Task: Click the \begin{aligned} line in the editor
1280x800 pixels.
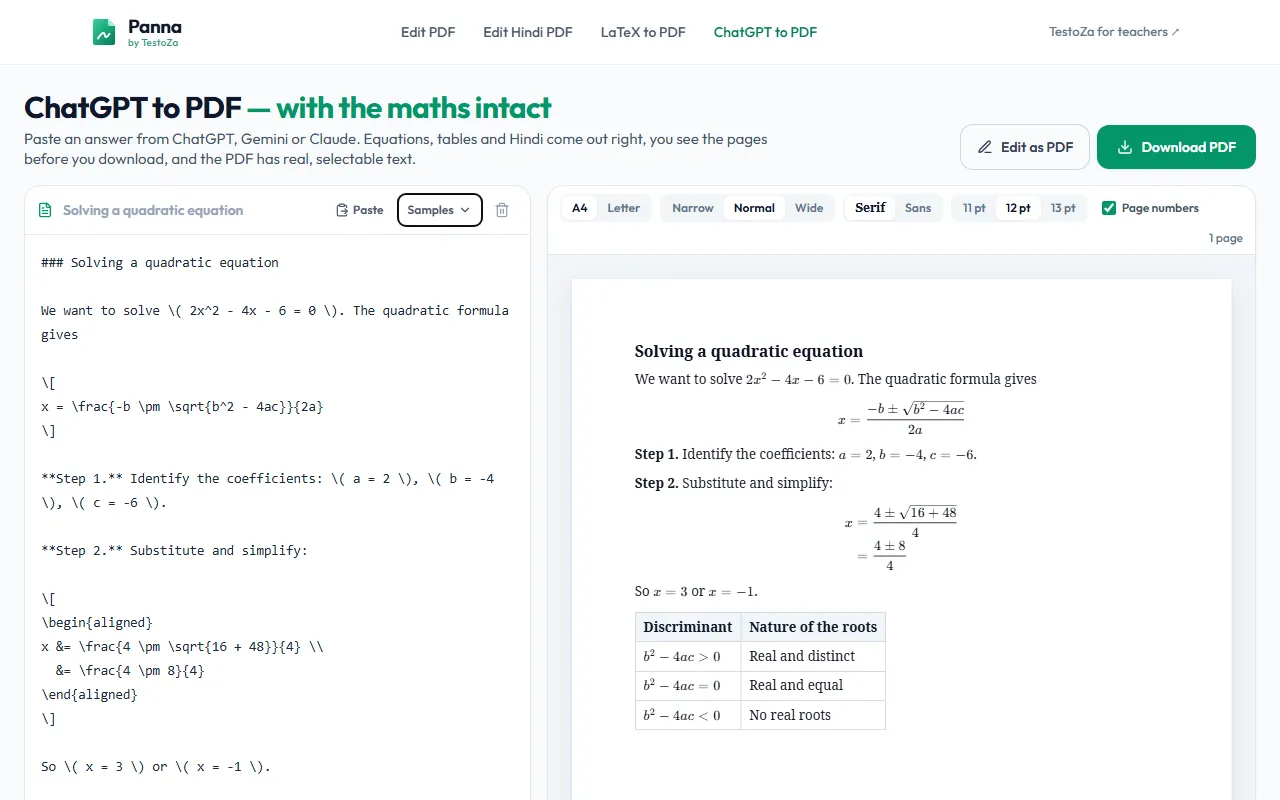Action: coord(97,622)
